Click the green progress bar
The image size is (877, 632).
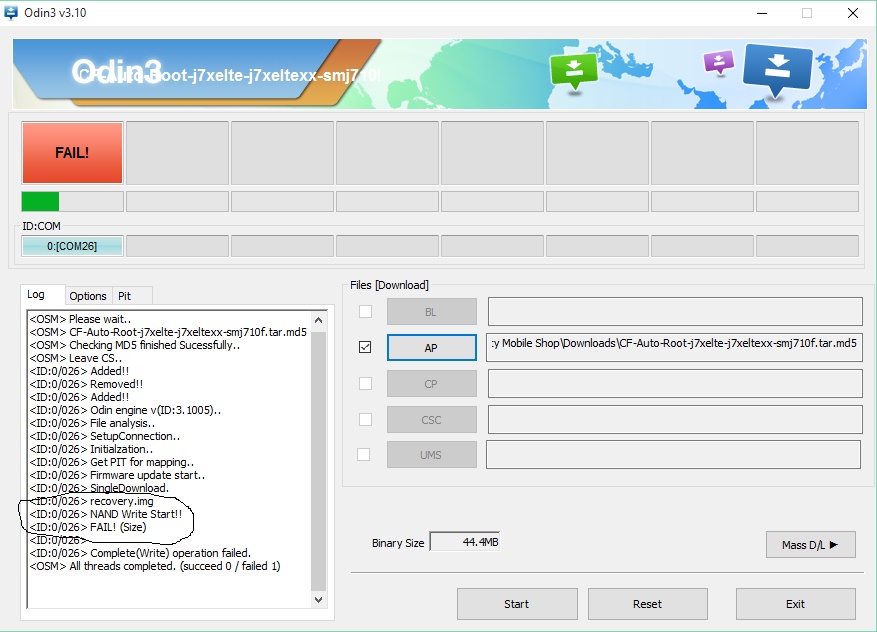point(40,201)
